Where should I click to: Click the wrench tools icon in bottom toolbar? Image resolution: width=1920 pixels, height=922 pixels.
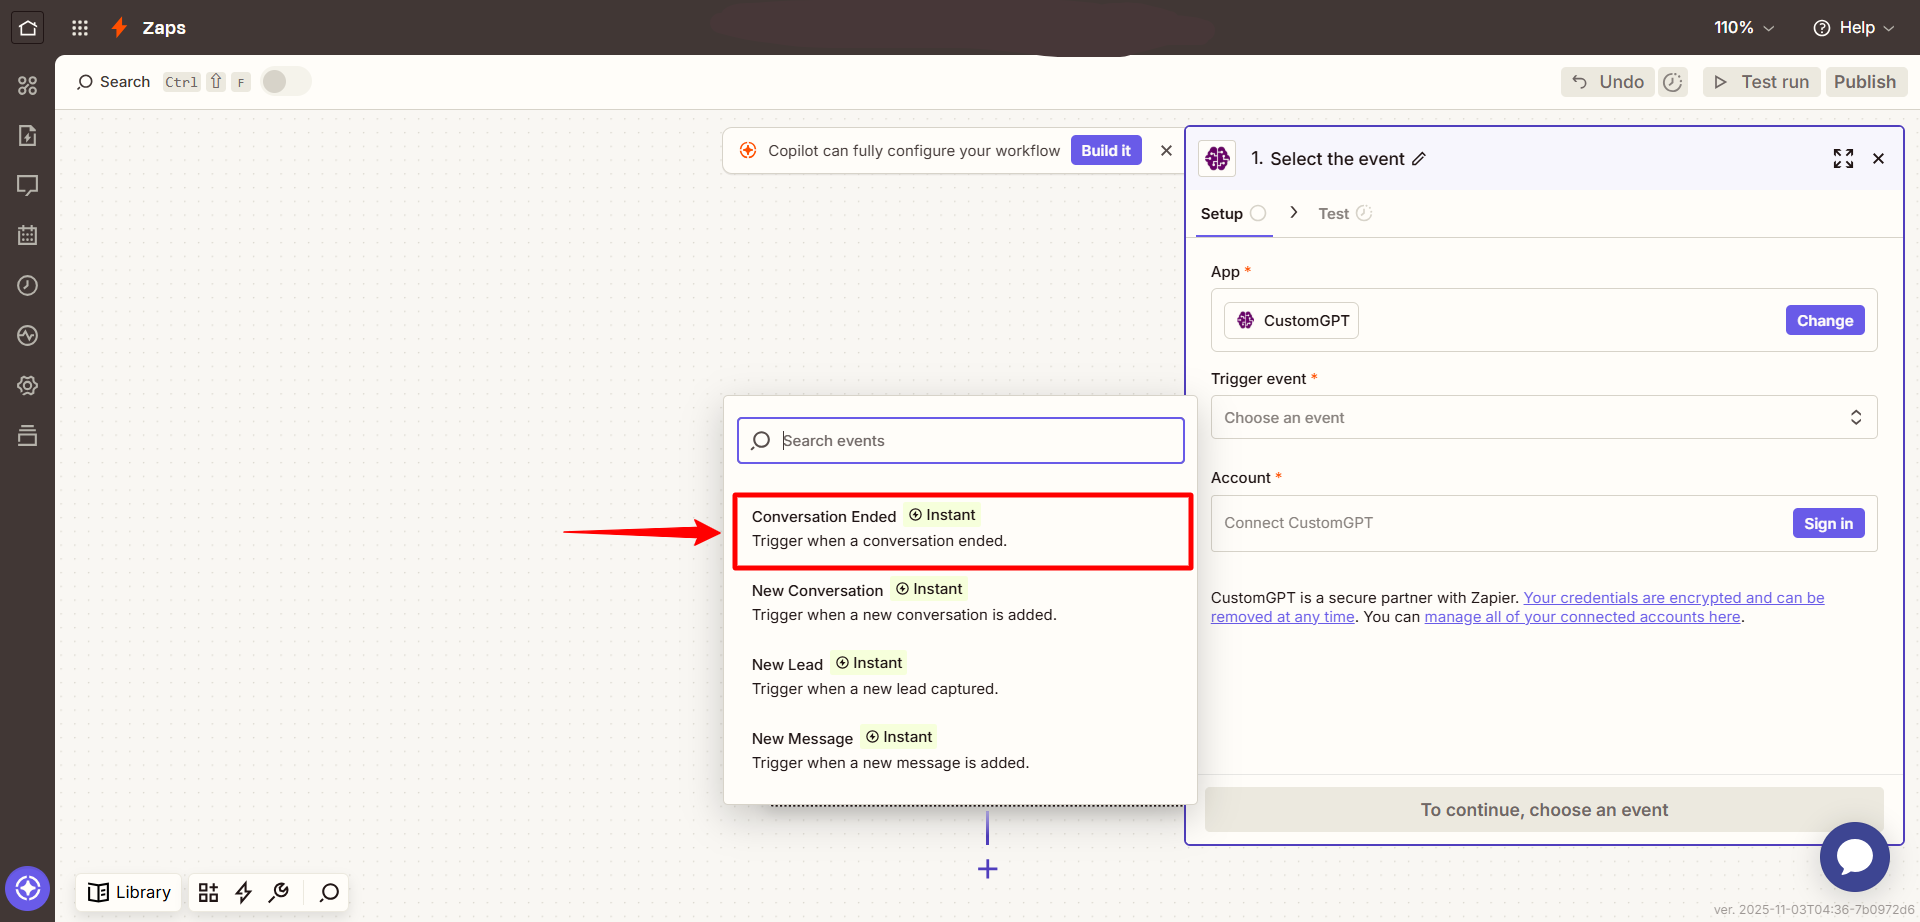[x=279, y=892]
